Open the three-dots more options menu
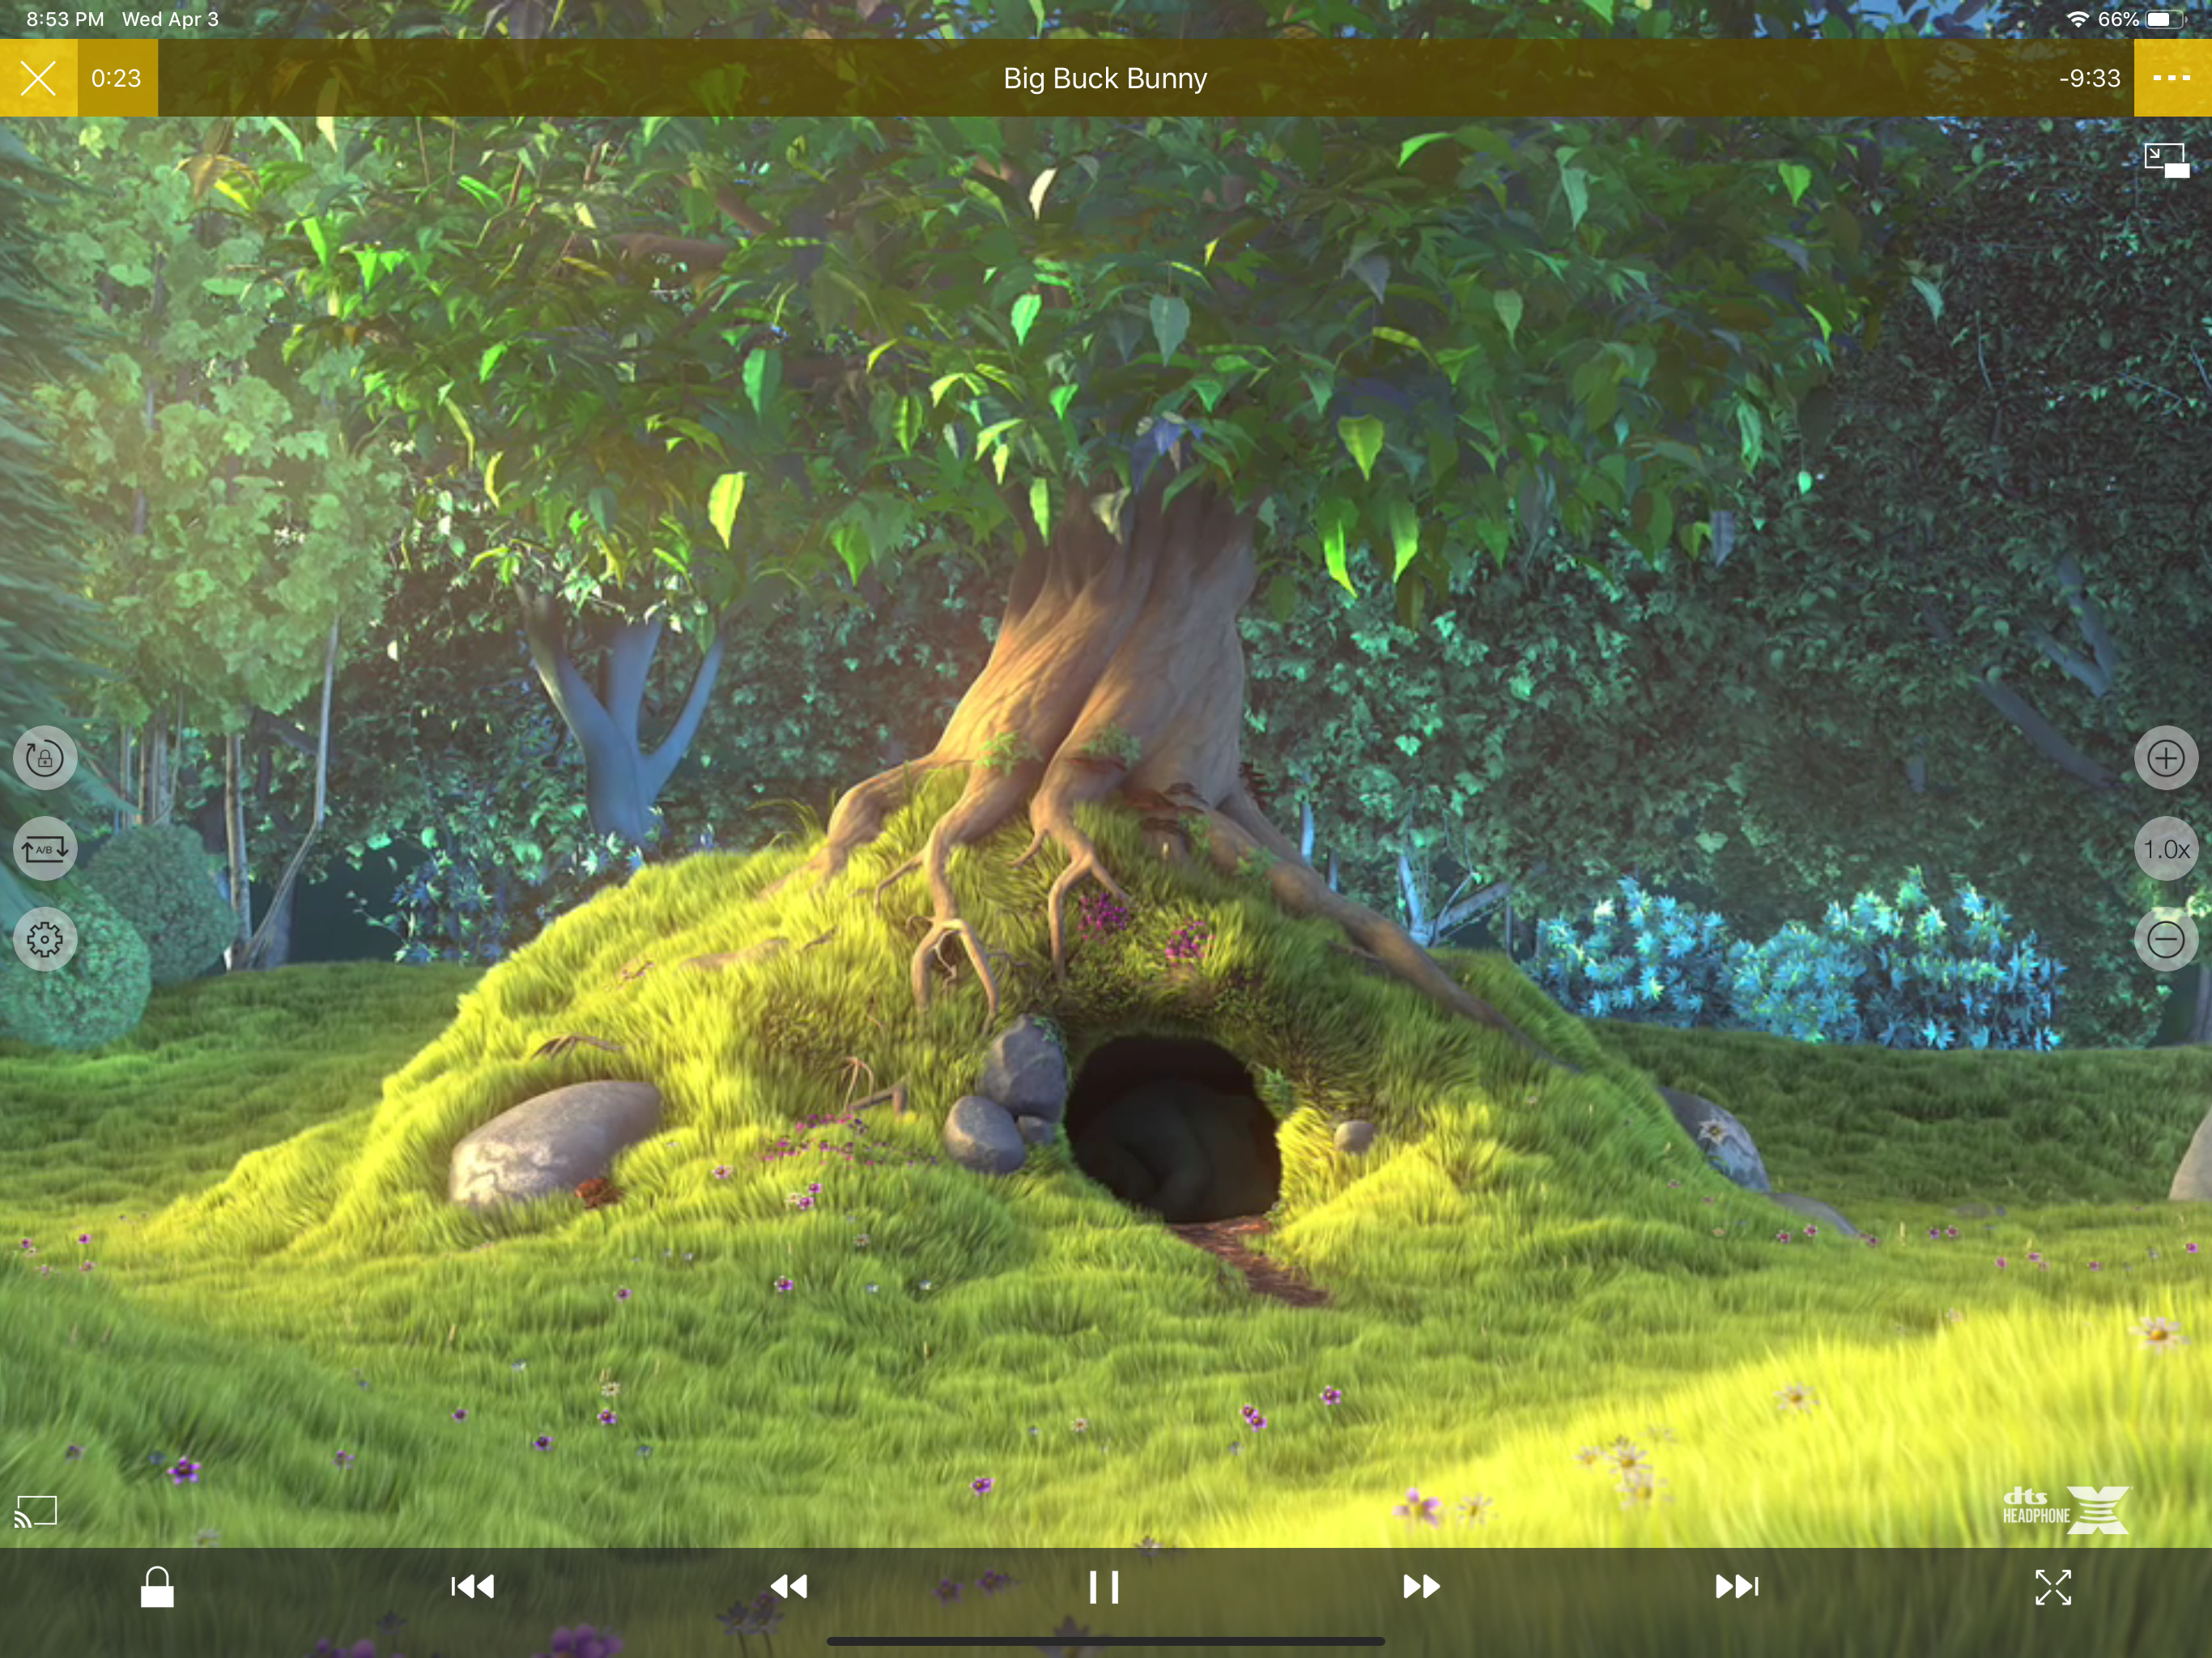This screenshot has height=1658, width=2212. 2171,78
